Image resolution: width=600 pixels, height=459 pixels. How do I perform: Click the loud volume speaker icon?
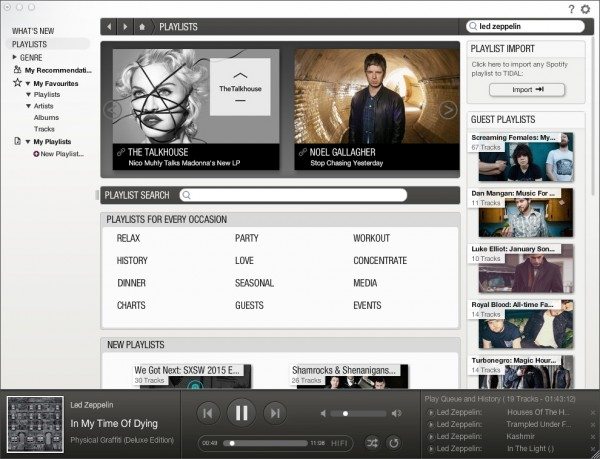396,413
